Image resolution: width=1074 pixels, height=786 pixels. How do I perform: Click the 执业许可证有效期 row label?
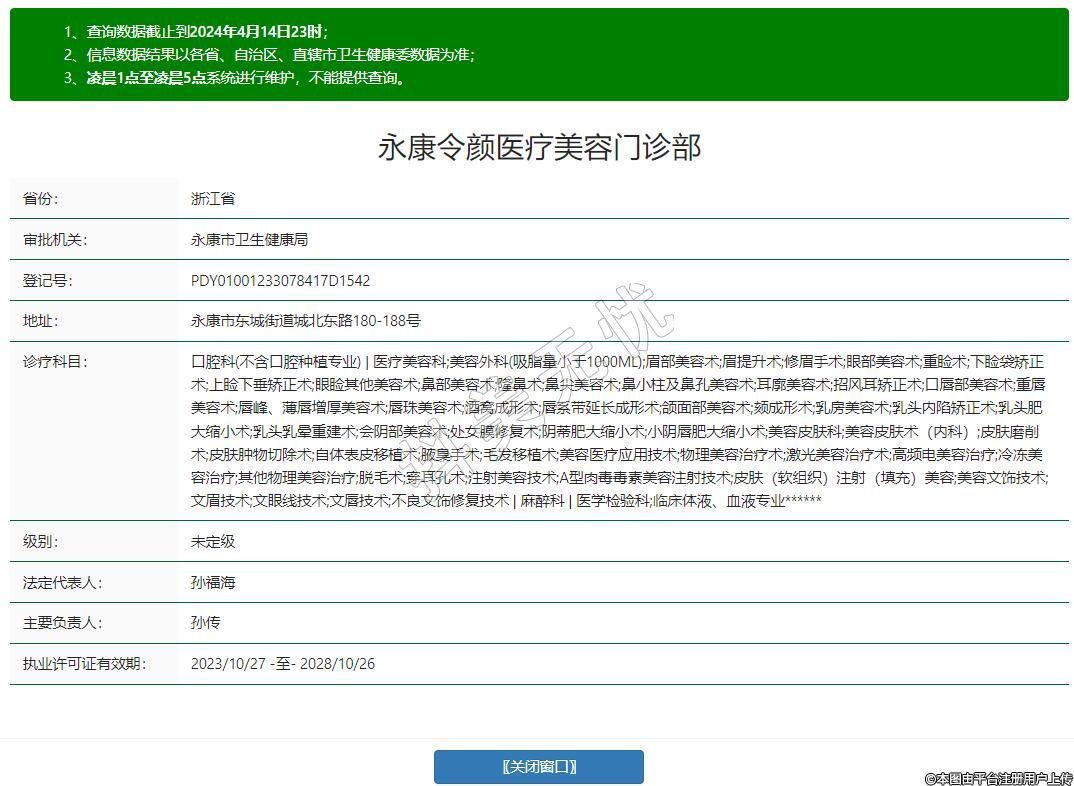tap(84, 664)
